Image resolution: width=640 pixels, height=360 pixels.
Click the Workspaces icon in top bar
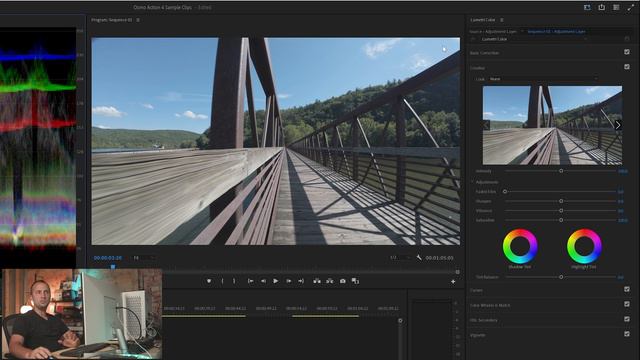coord(587,7)
